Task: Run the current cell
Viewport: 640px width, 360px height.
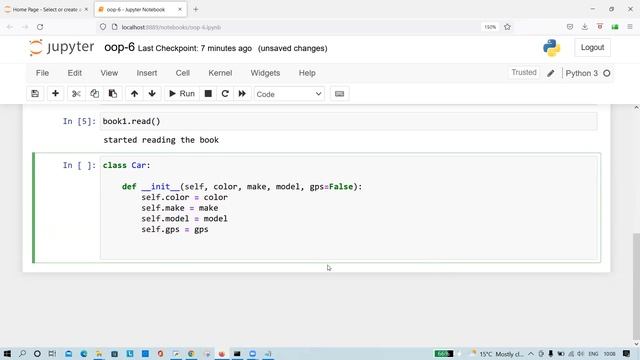Action: point(182,94)
